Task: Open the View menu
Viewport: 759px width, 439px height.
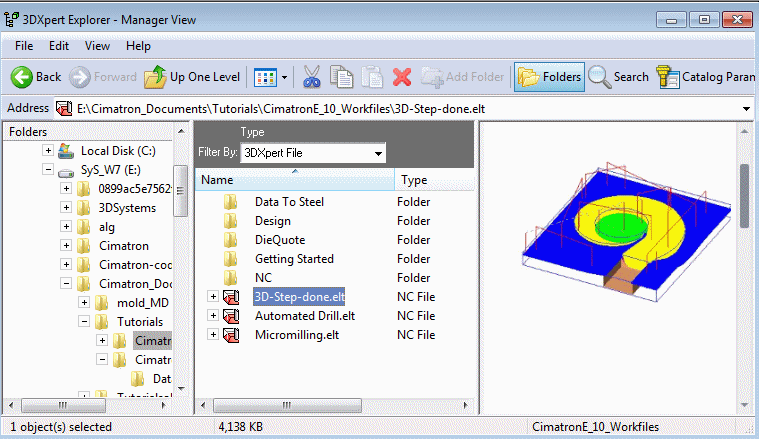Action: 97,46
